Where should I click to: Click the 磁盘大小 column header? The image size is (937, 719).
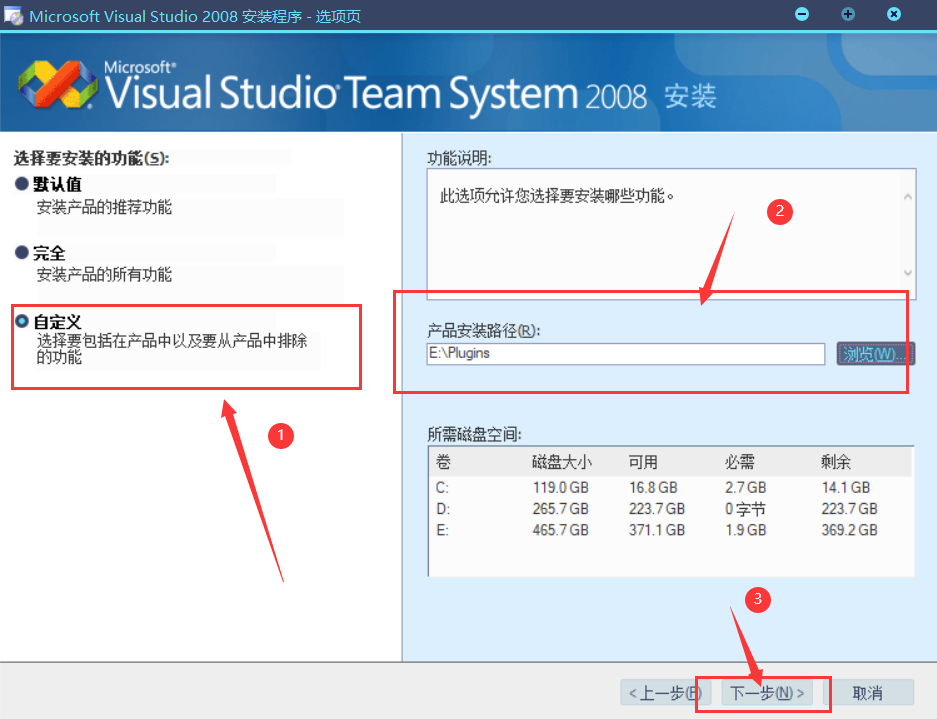pos(562,462)
